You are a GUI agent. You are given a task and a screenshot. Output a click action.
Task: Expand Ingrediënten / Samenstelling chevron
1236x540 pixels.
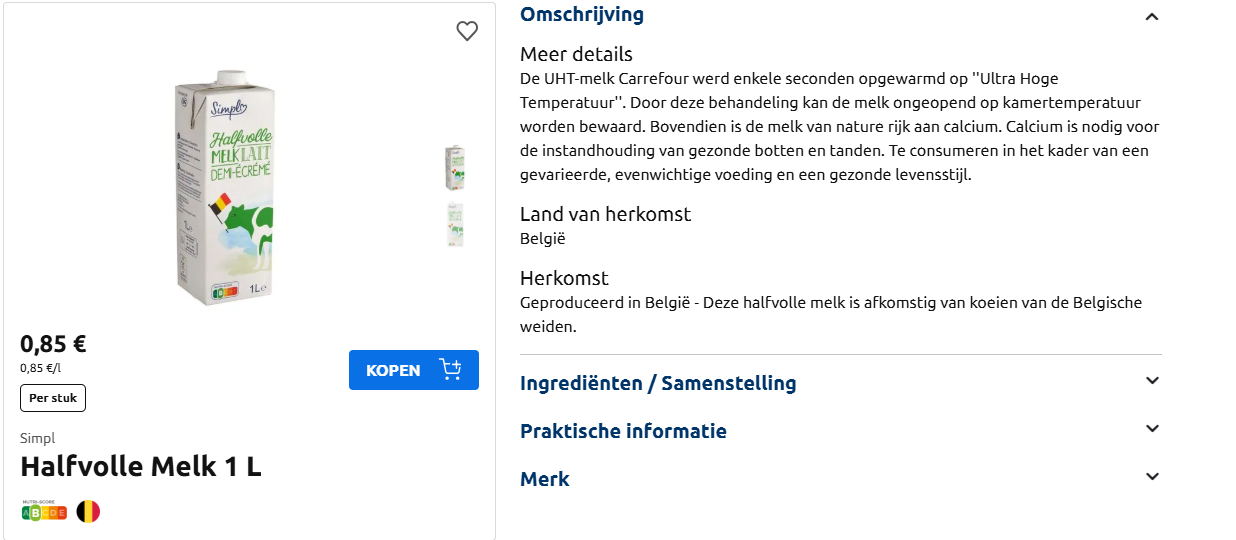tap(1152, 381)
